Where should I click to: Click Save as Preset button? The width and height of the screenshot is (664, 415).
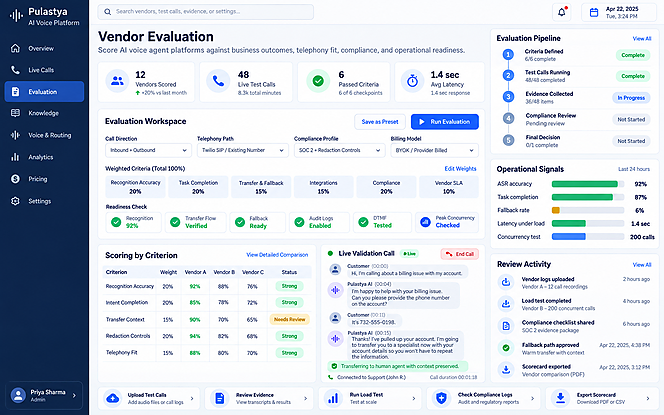tap(380, 122)
